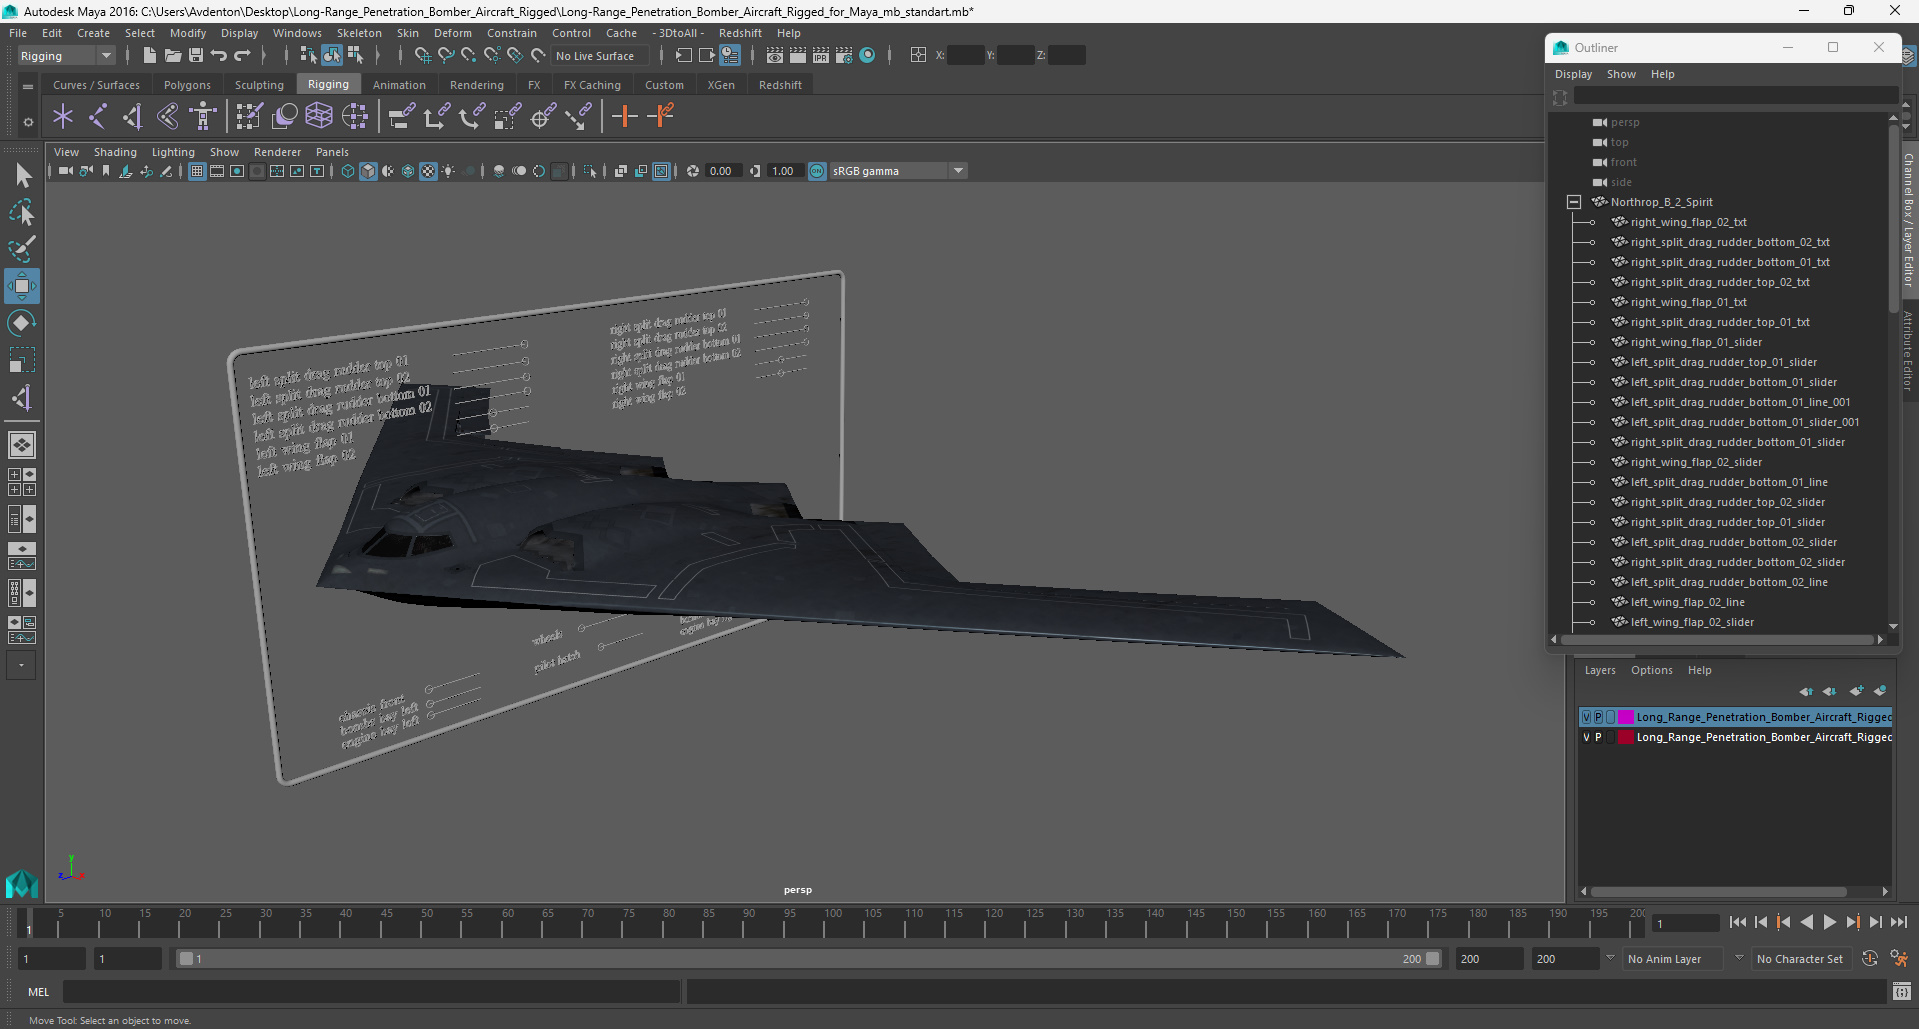The width and height of the screenshot is (1919, 1029).
Task: Open the Script Editor icon
Action: coord(1902,992)
